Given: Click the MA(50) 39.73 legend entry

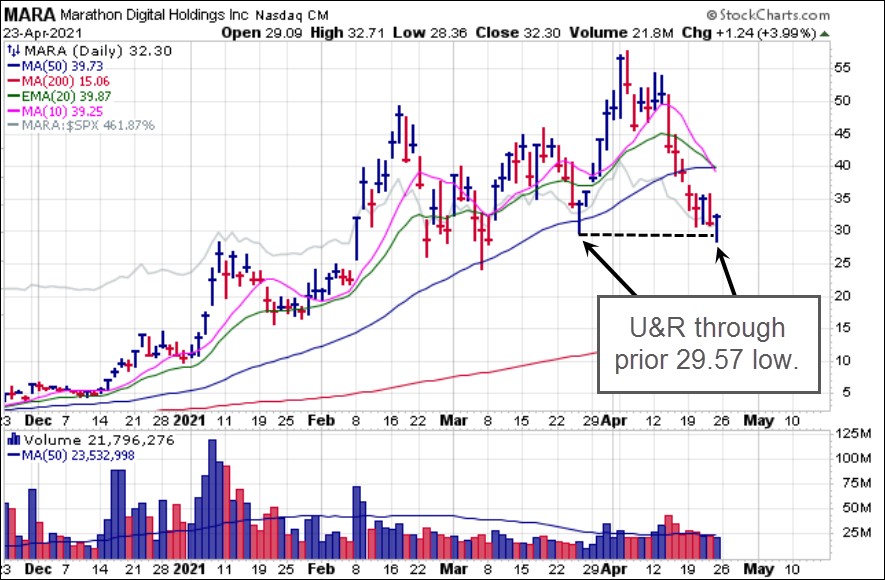Looking at the screenshot, I should coord(62,67).
